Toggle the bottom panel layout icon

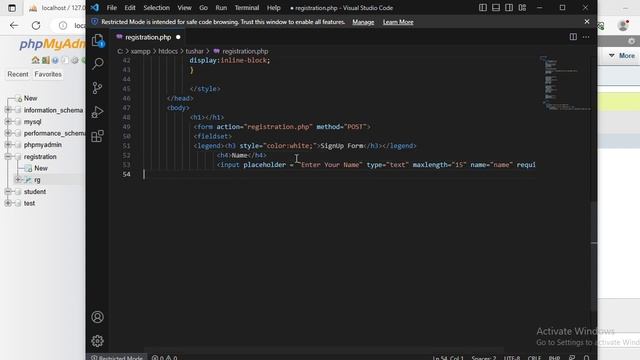[x=496, y=8]
